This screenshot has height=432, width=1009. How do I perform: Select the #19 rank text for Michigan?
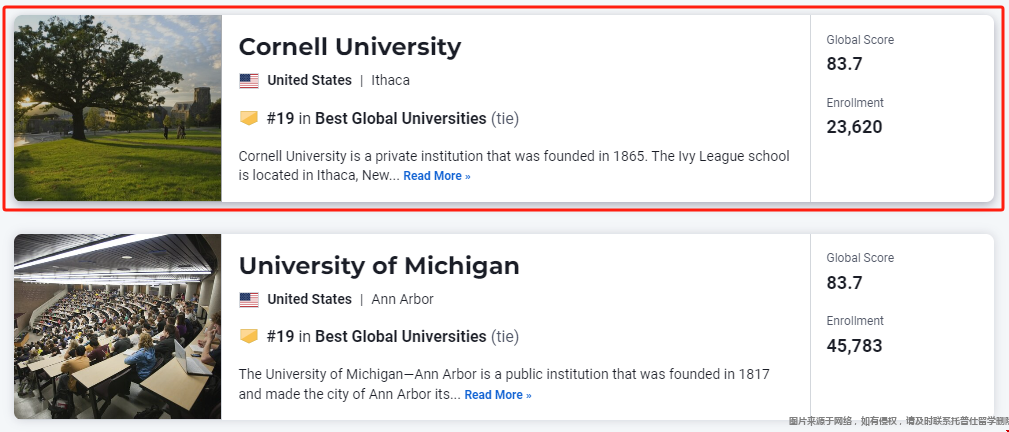click(280, 337)
